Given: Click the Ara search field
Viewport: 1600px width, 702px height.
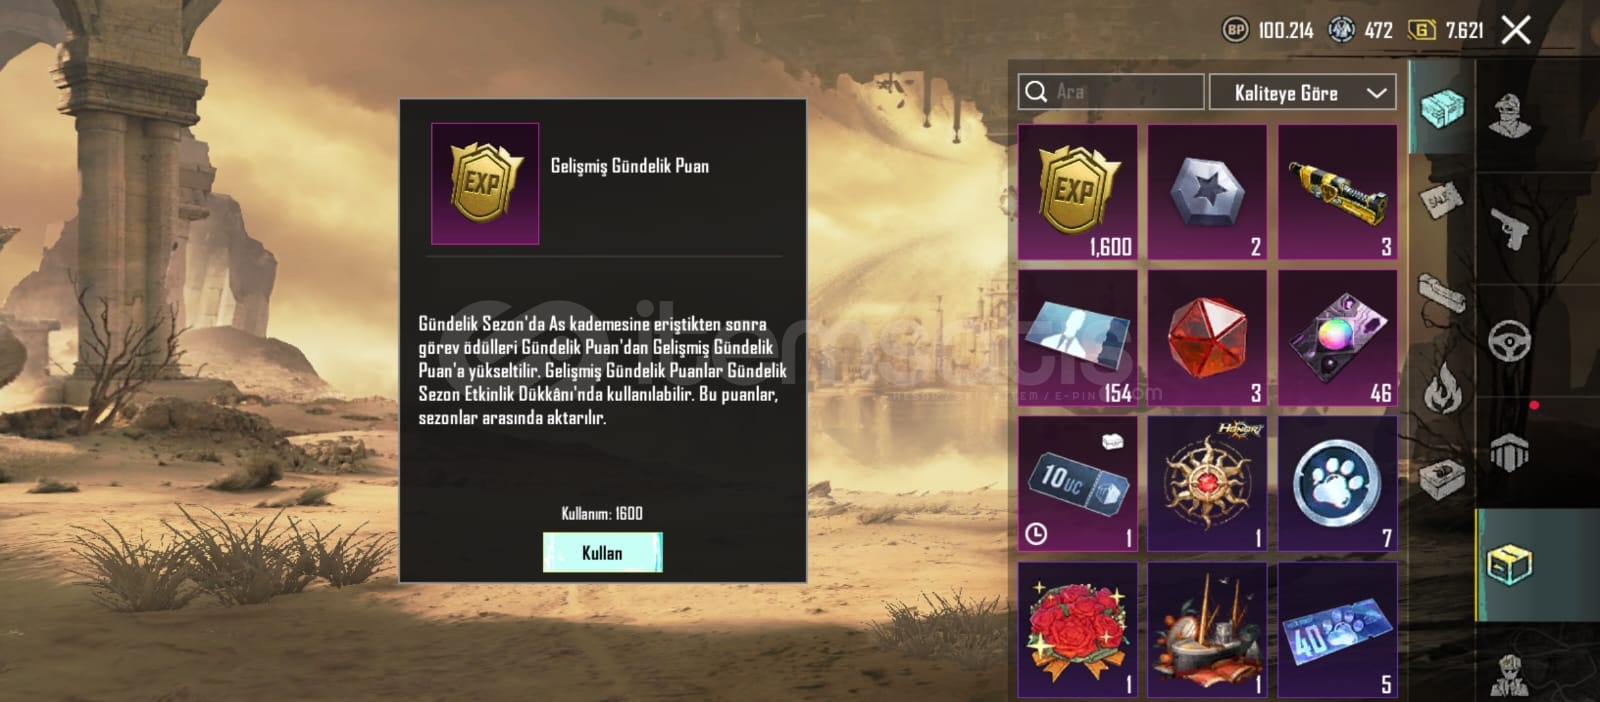Looking at the screenshot, I should coord(1111,92).
